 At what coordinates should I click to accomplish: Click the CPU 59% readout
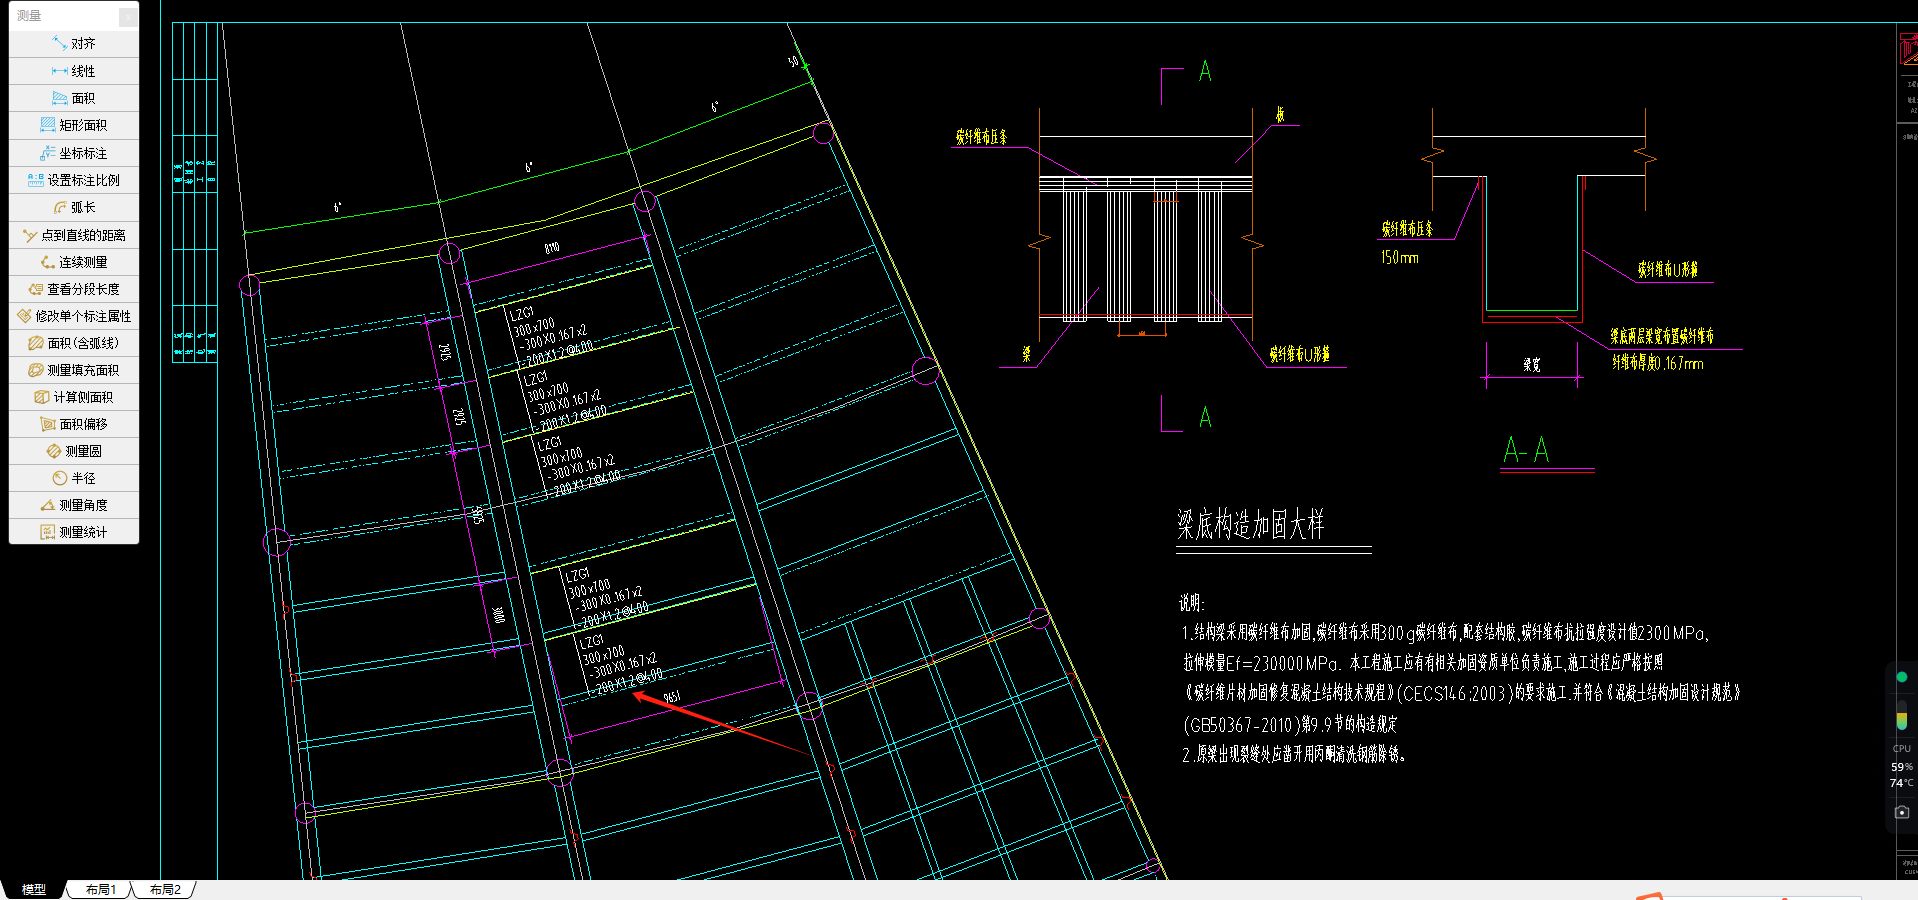point(1901,767)
